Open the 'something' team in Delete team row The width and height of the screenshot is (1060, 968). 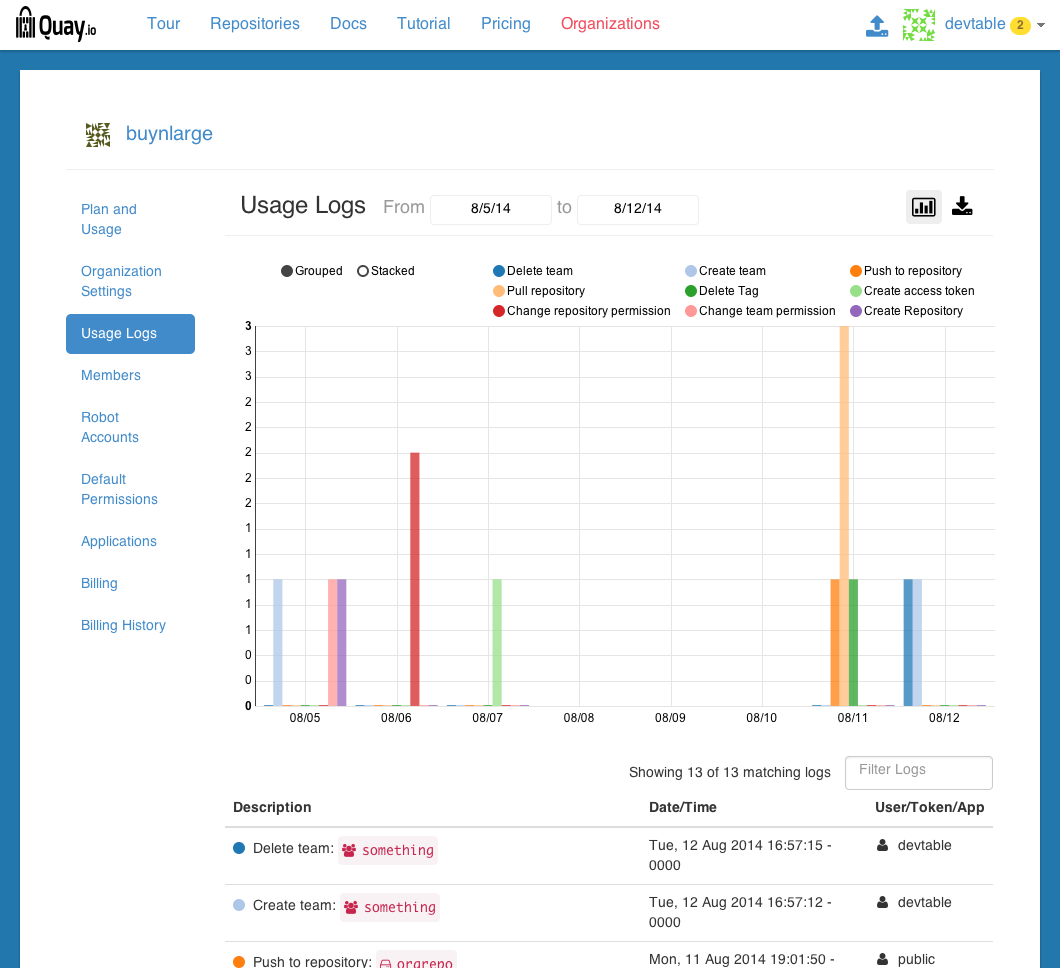click(388, 850)
